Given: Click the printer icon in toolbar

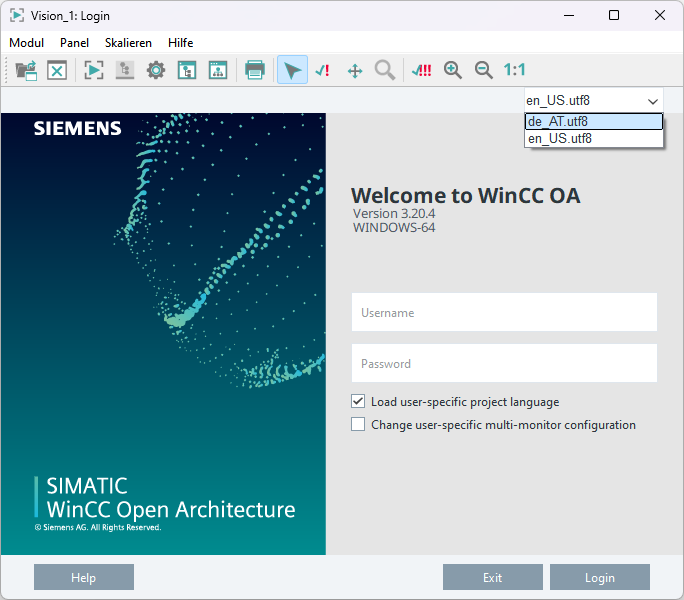Looking at the screenshot, I should tap(255, 70).
